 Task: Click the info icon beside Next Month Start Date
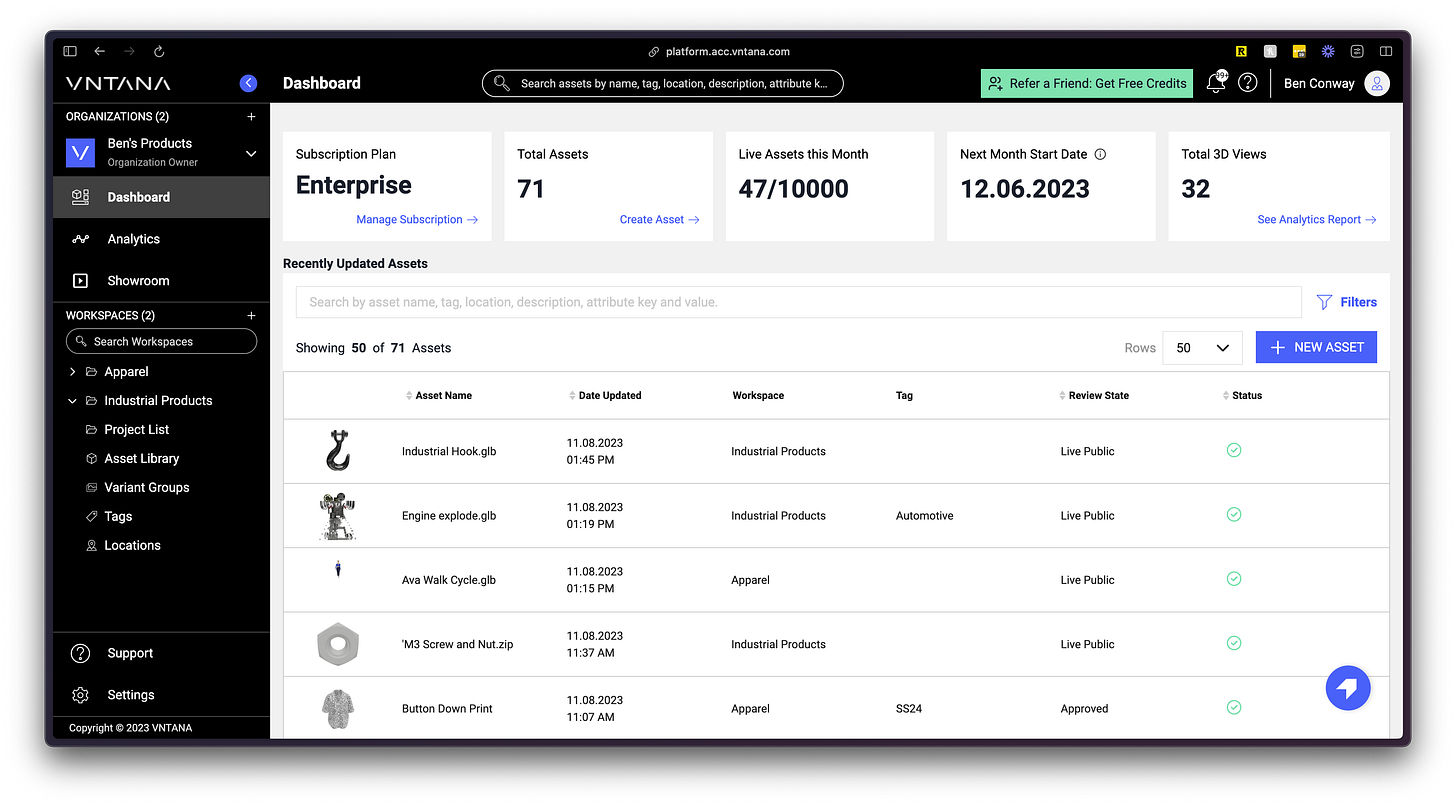coord(1100,155)
